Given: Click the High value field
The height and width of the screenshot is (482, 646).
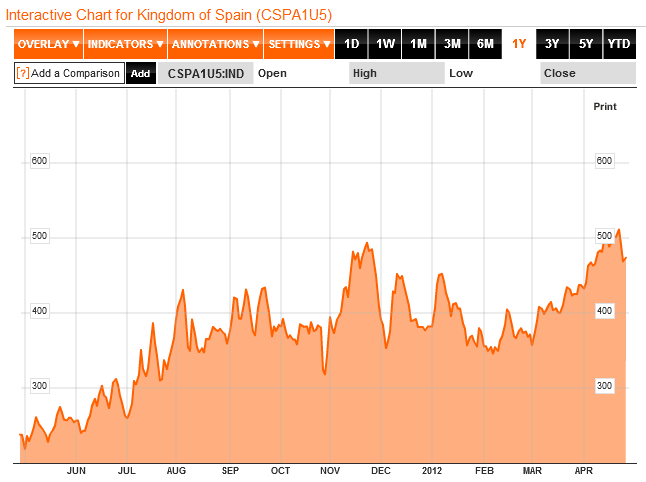Looking at the screenshot, I should coord(396,73).
